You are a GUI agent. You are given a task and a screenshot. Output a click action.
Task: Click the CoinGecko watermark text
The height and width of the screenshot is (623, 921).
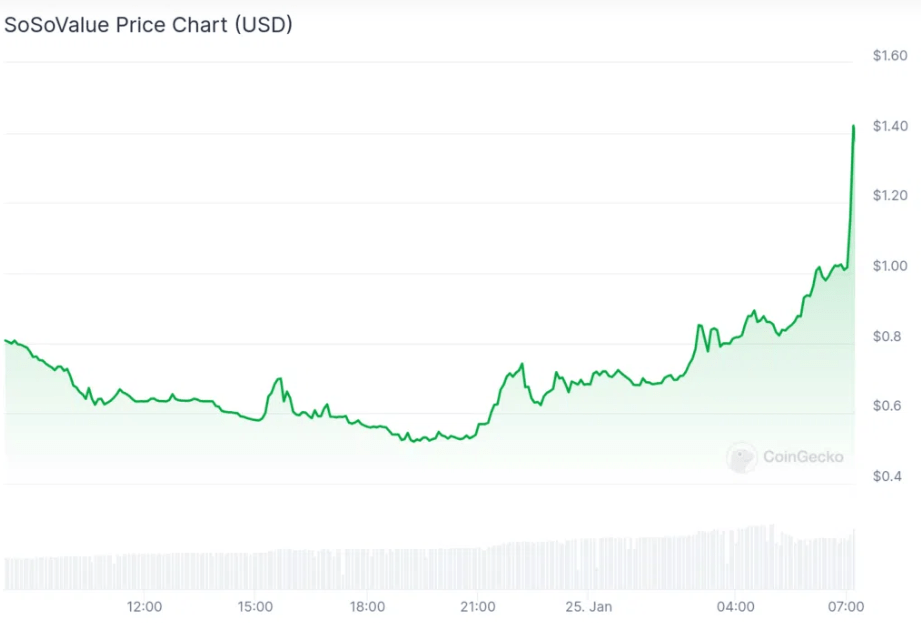coord(803,457)
